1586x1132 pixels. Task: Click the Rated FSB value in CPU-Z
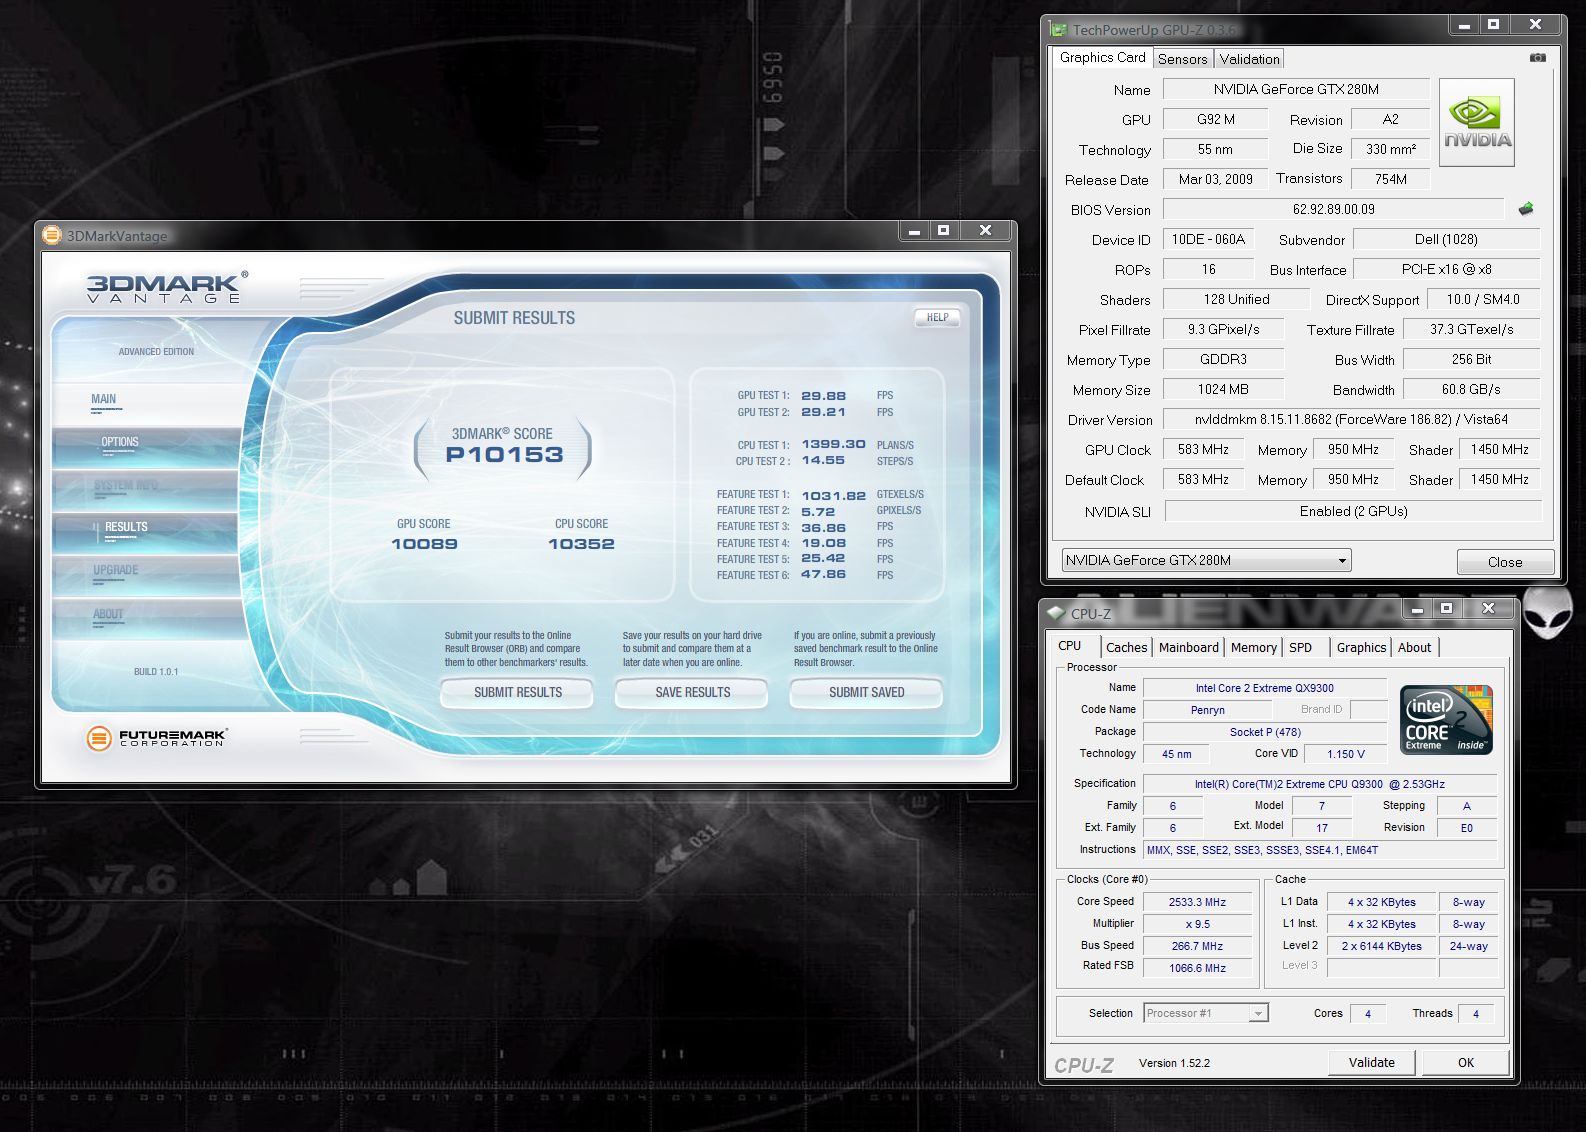pos(1197,968)
